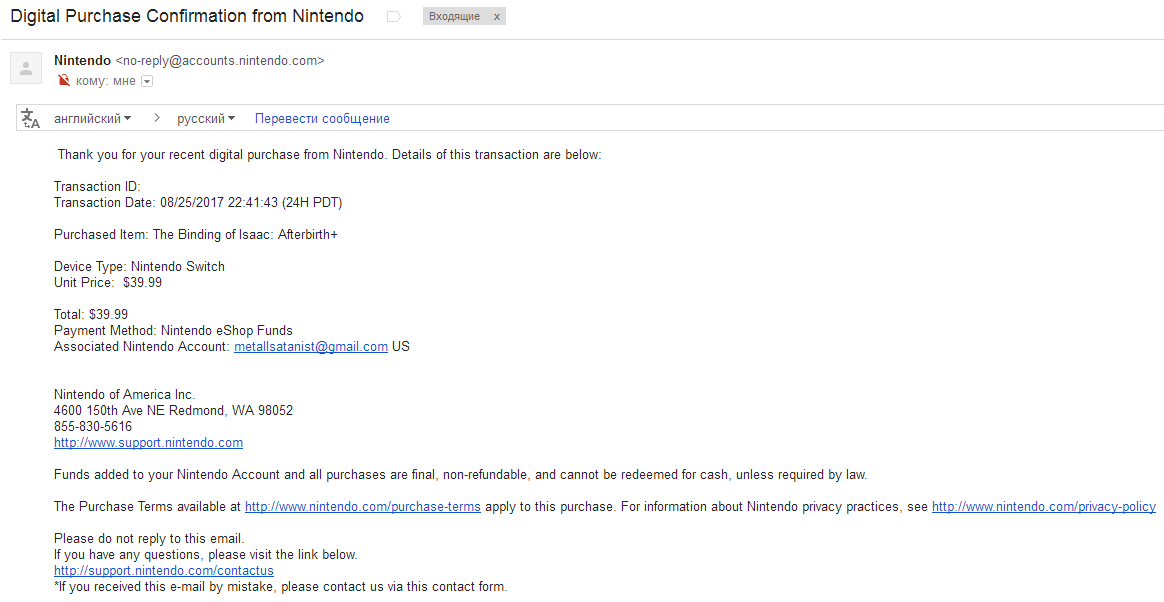
Task: Click the email subject title
Action: tap(187, 17)
